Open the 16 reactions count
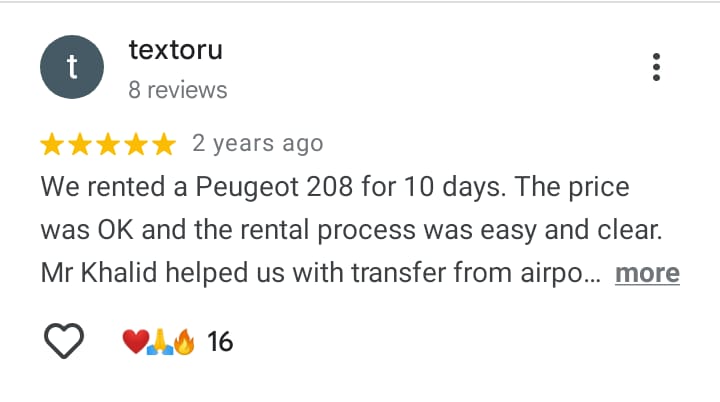The image size is (720, 402). click(220, 342)
